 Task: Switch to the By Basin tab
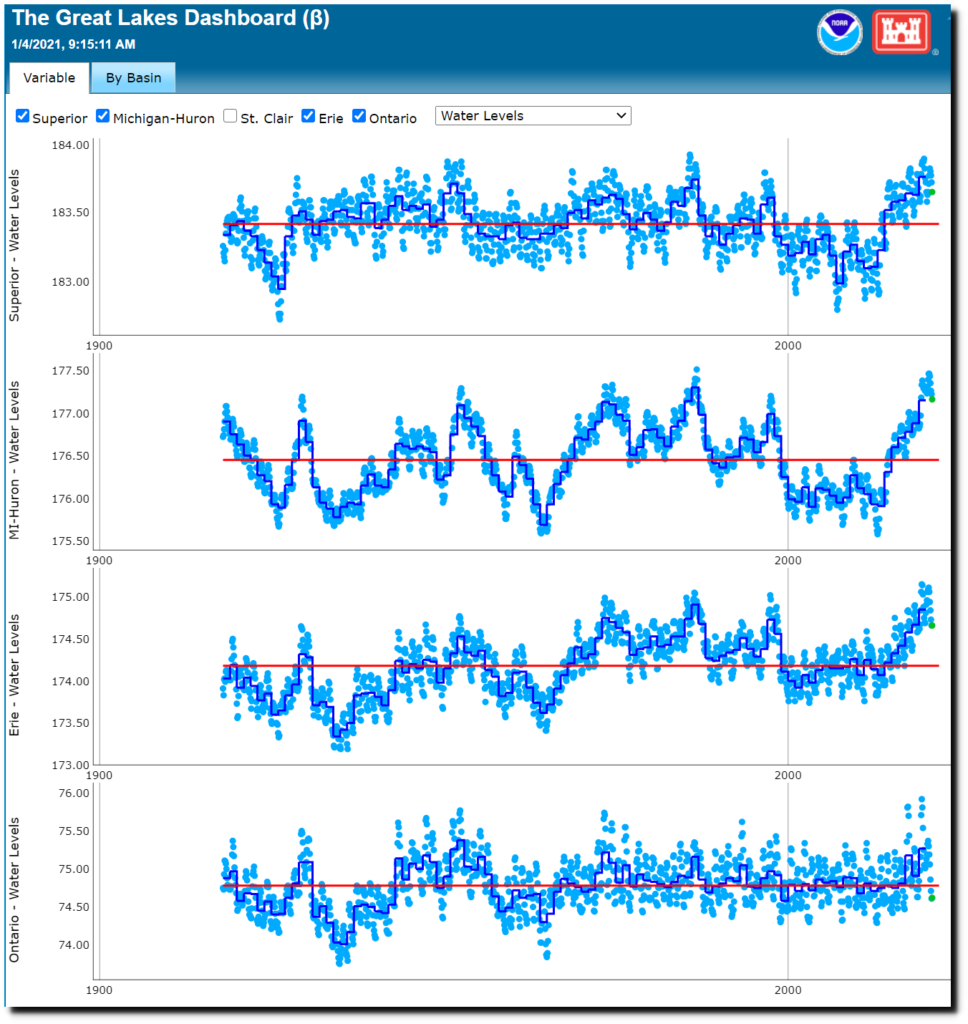coord(133,78)
